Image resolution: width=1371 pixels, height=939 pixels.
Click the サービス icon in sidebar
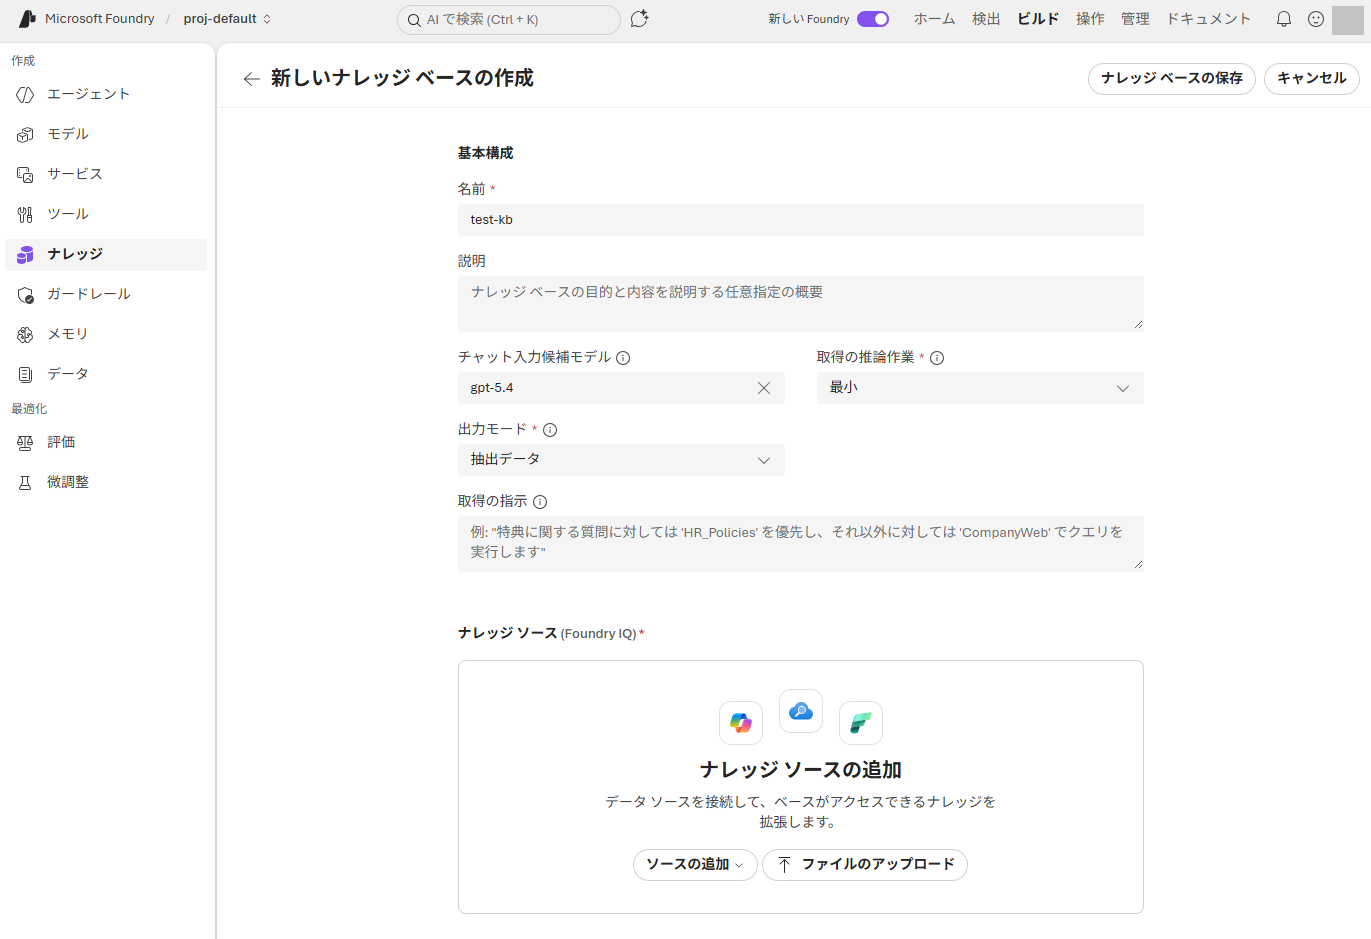pos(25,174)
